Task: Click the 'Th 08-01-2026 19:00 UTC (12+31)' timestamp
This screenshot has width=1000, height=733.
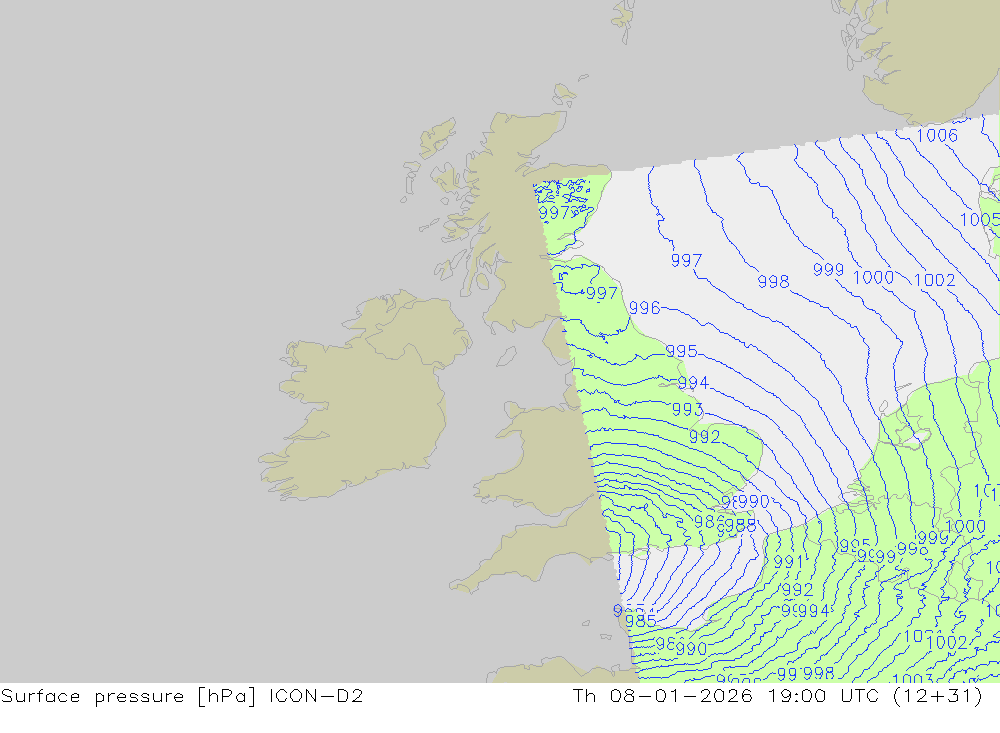Action: pyautogui.click(x=778, y=696)
